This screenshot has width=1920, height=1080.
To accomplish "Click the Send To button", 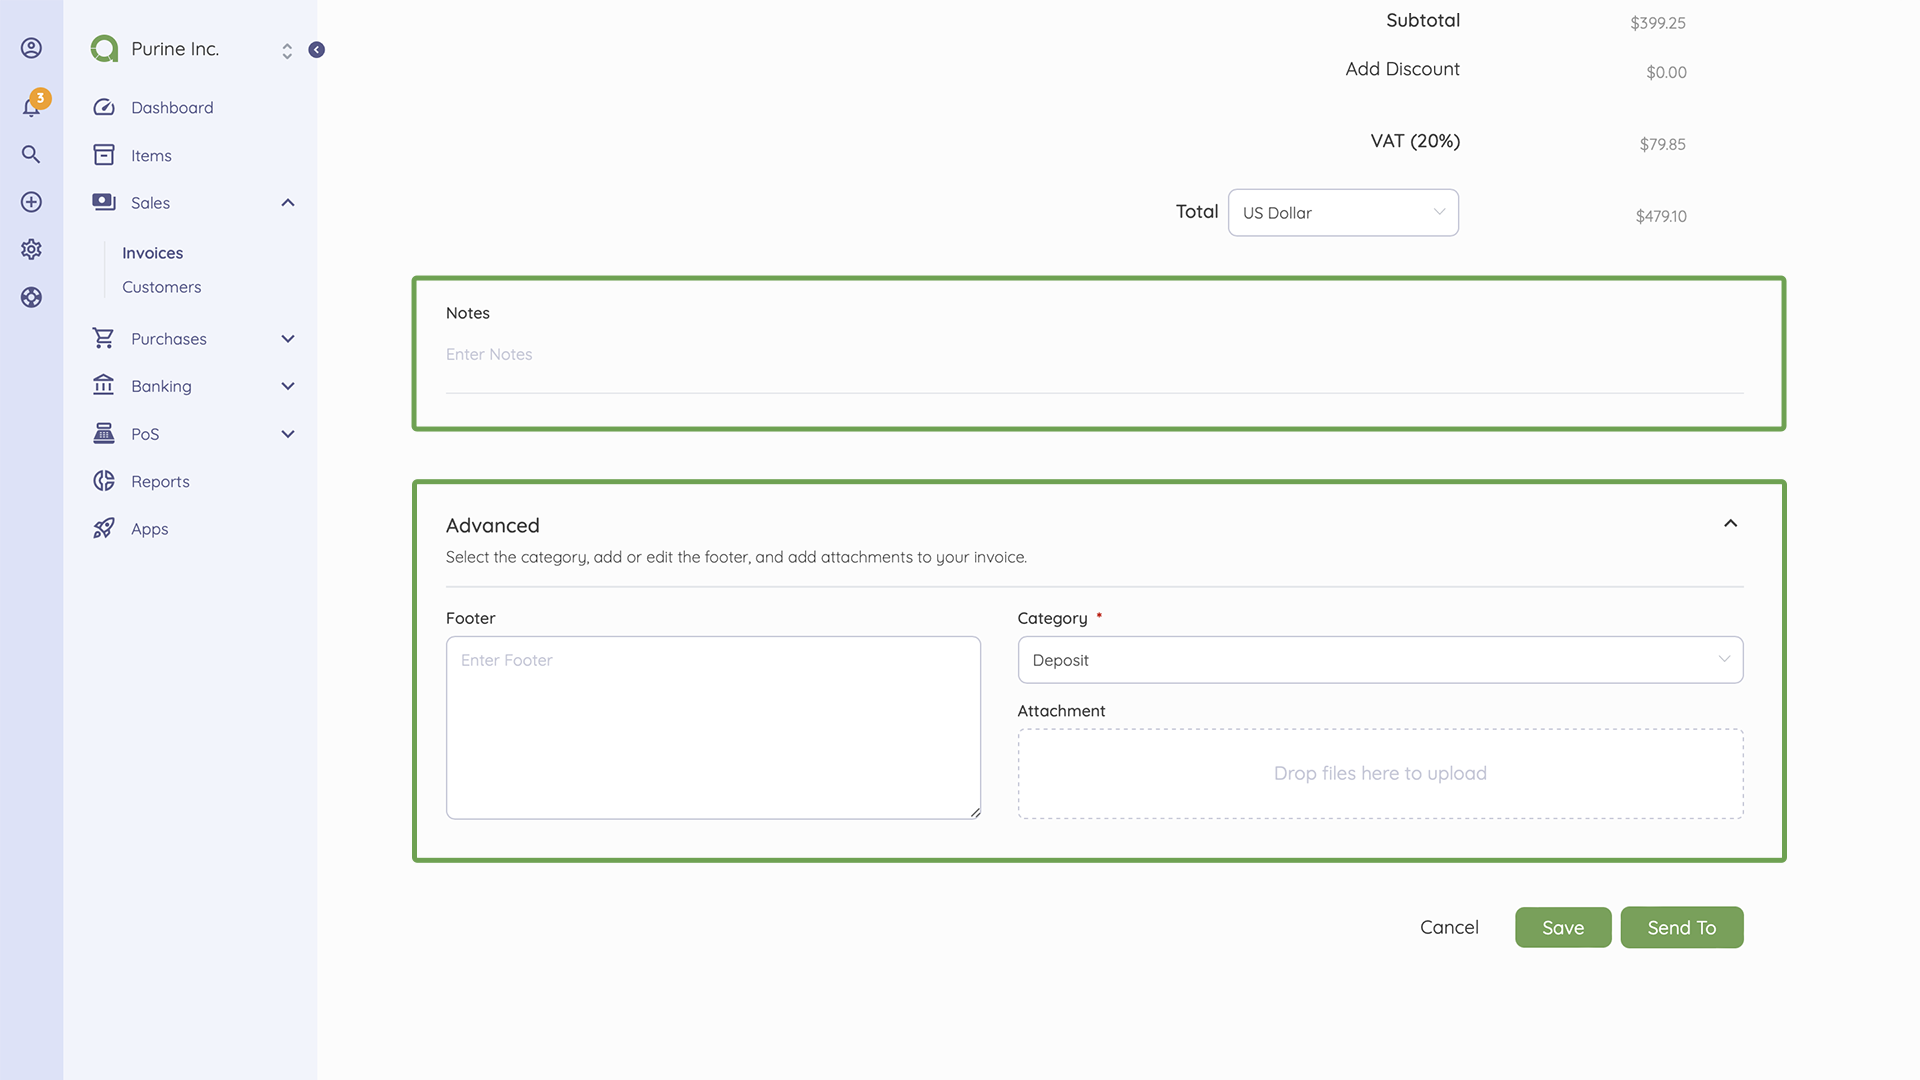I will [x=1682, y=927].
